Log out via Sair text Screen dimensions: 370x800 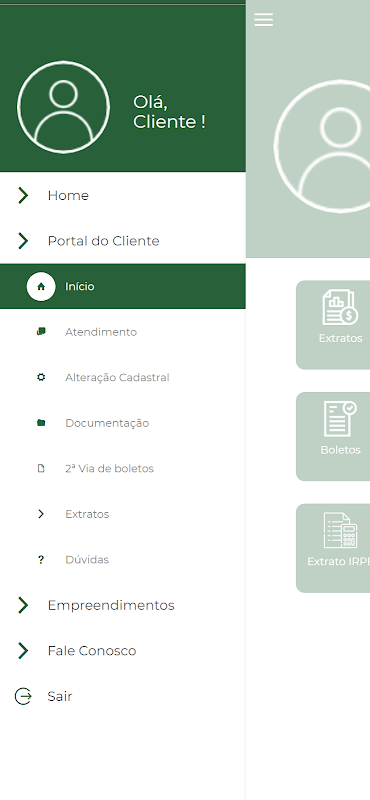(60, 696)
